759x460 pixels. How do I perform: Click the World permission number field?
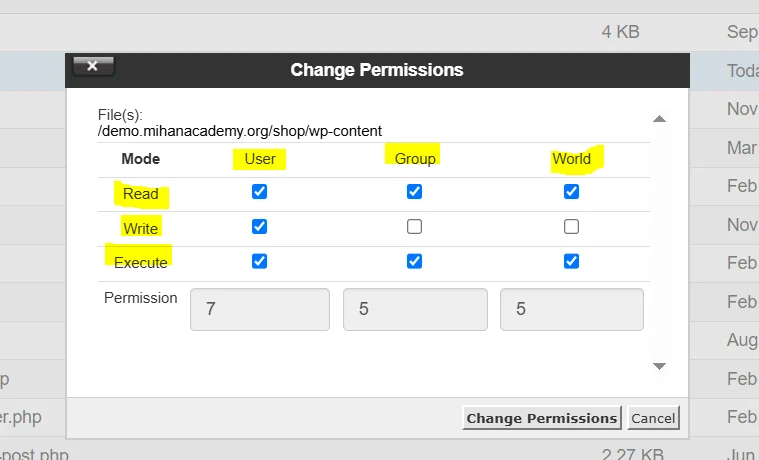coord(571,310)
